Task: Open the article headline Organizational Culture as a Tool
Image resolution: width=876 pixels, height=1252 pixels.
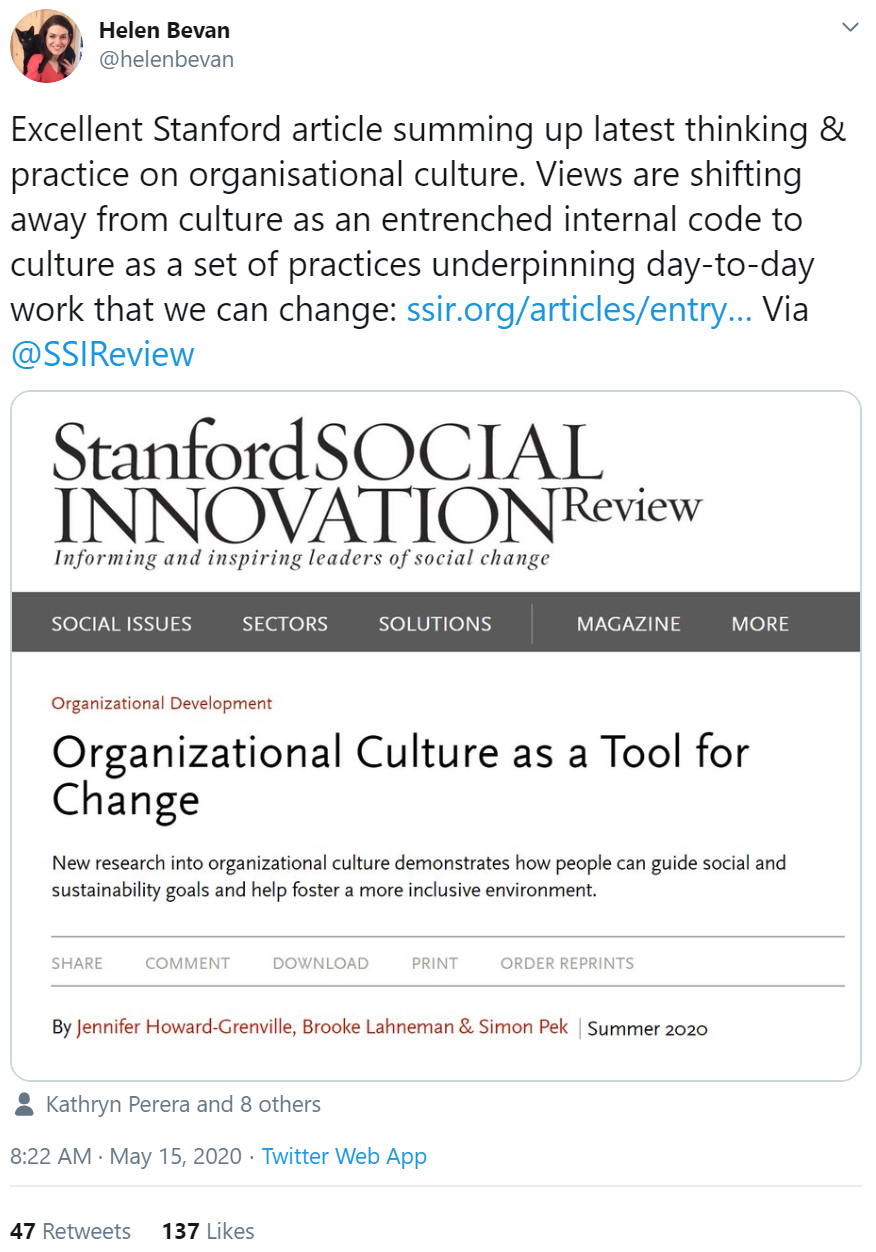Action: coord(400,776)
